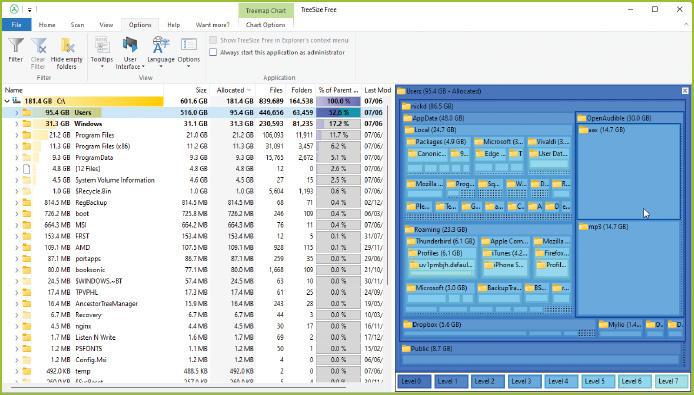Viewport: 694px width, 395px height.
Task: Toggle Show TreeSize in Explorer context menu
Action: 213,40
